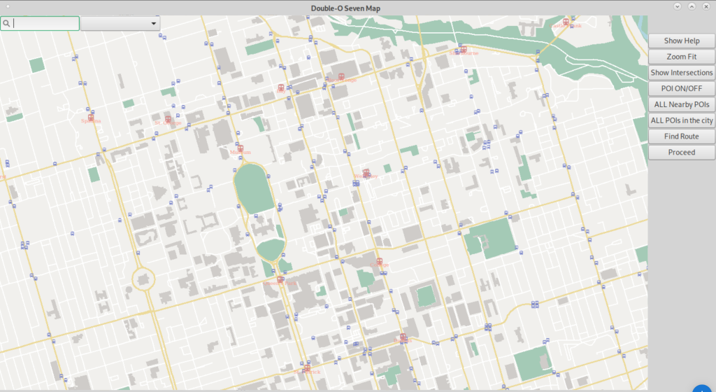Click the Bay subway station icon
The image size is (716, 392).
tap(281, 87)
